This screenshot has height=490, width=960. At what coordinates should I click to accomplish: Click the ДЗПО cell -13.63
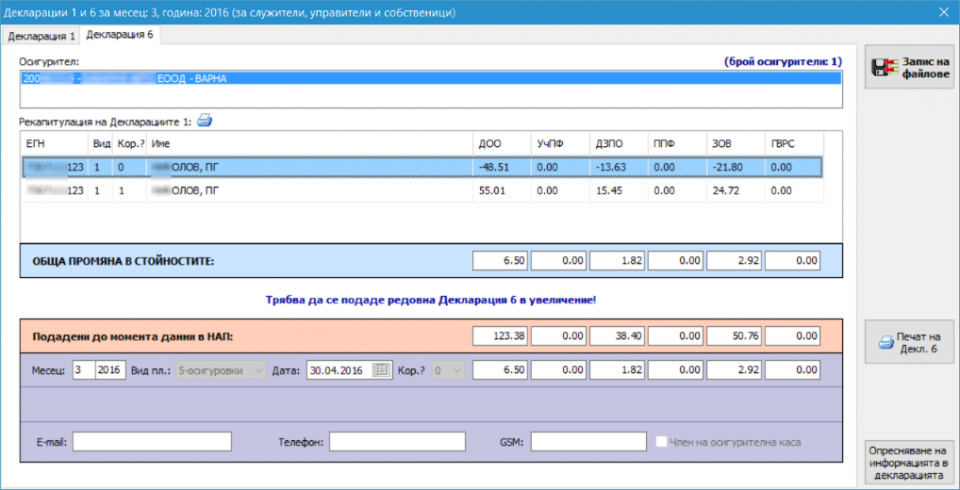pyautogui.click(x=619, y=167)
